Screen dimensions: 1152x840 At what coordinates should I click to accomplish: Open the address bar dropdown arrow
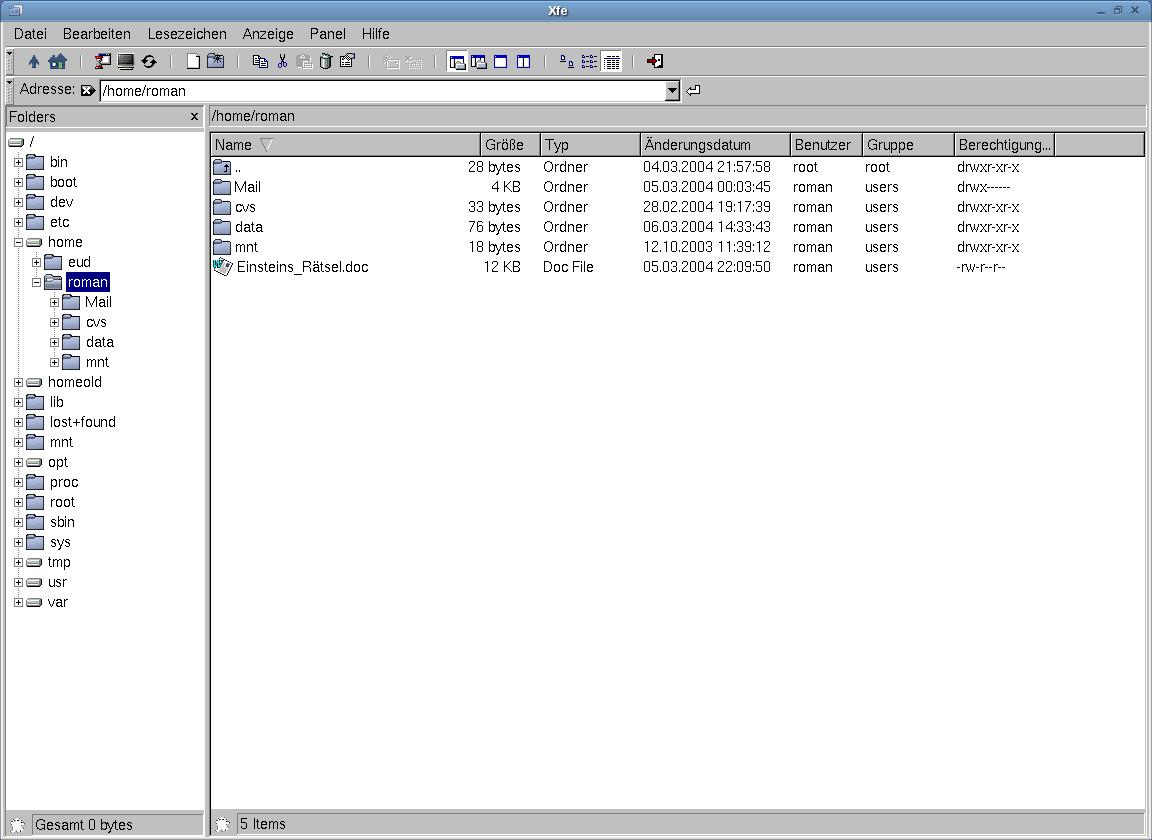[x=672, y=91]
